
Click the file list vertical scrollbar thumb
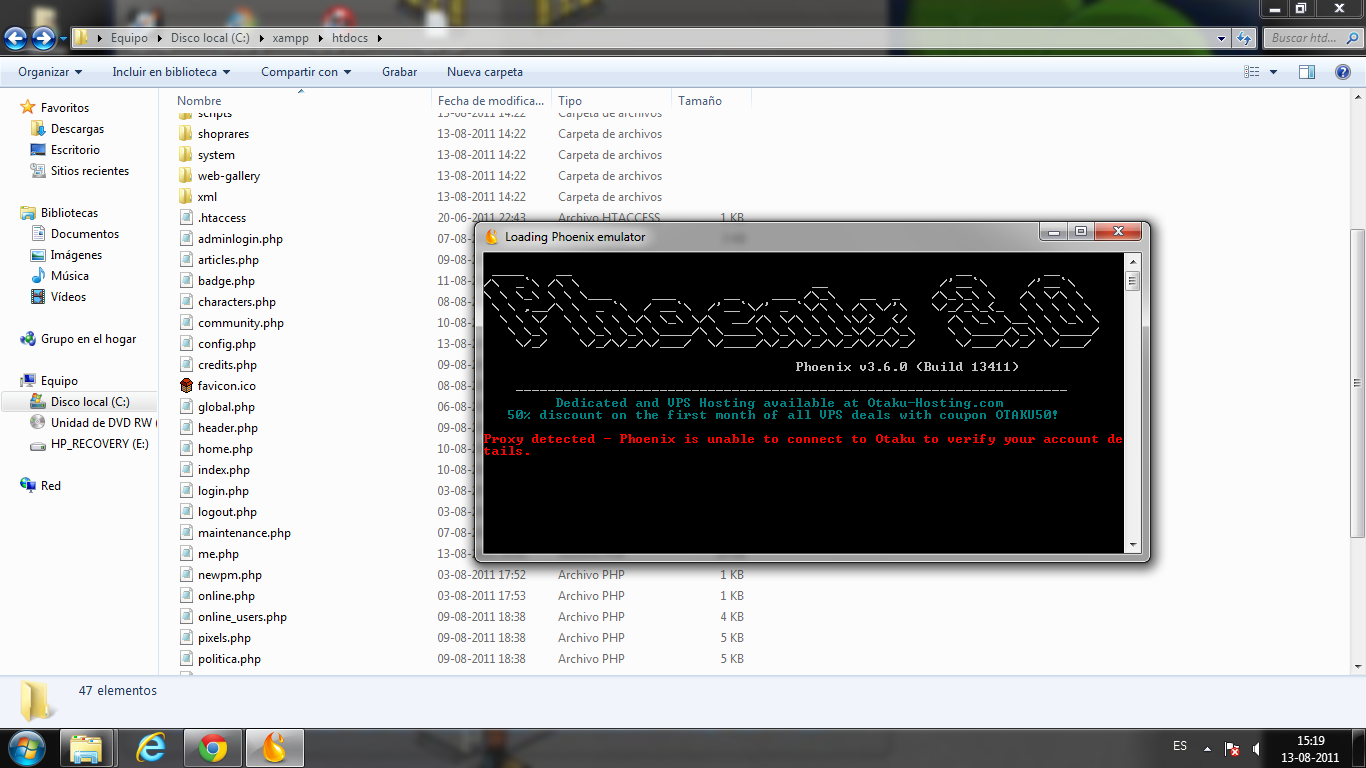(x=1357, y=385)
